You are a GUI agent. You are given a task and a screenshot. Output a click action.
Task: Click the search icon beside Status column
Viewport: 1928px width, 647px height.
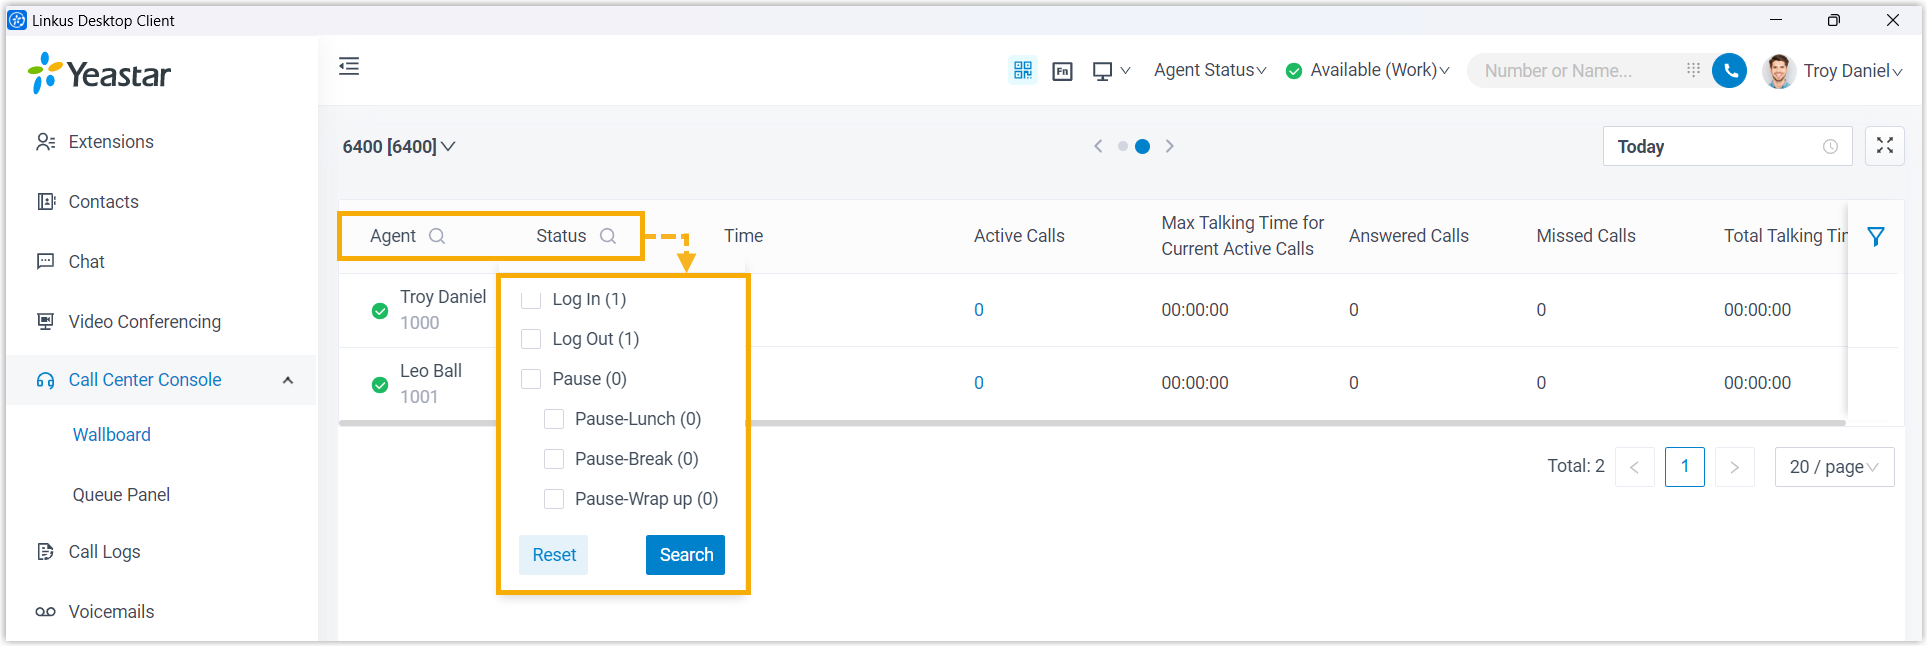point(608,236)
